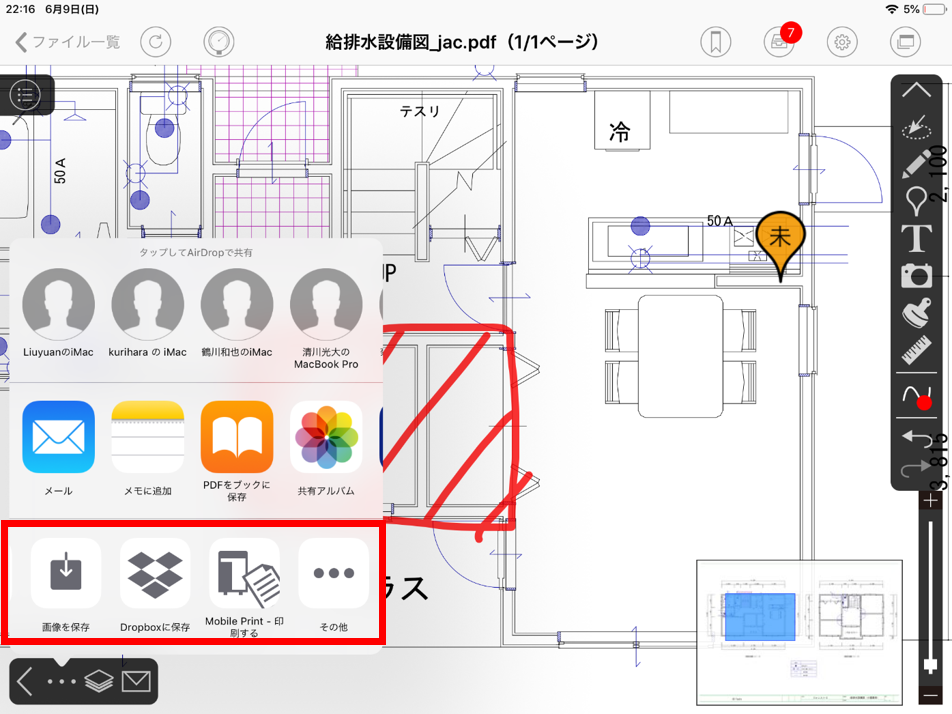Image resolution: width=952 pixels, height=714 pixels.
Task: Open the layers icon in bottom toolbar
Action: (98, 682)
